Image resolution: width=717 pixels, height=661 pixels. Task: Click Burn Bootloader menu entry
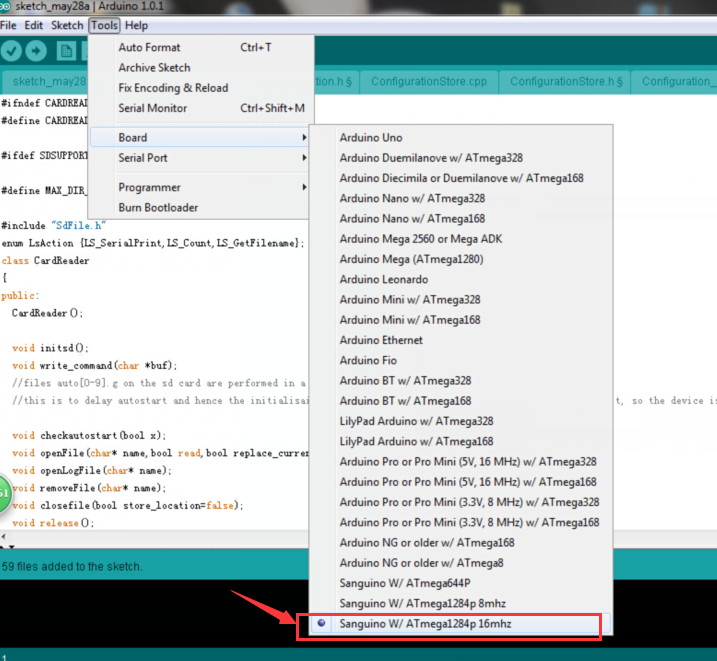tap(158, 208)
